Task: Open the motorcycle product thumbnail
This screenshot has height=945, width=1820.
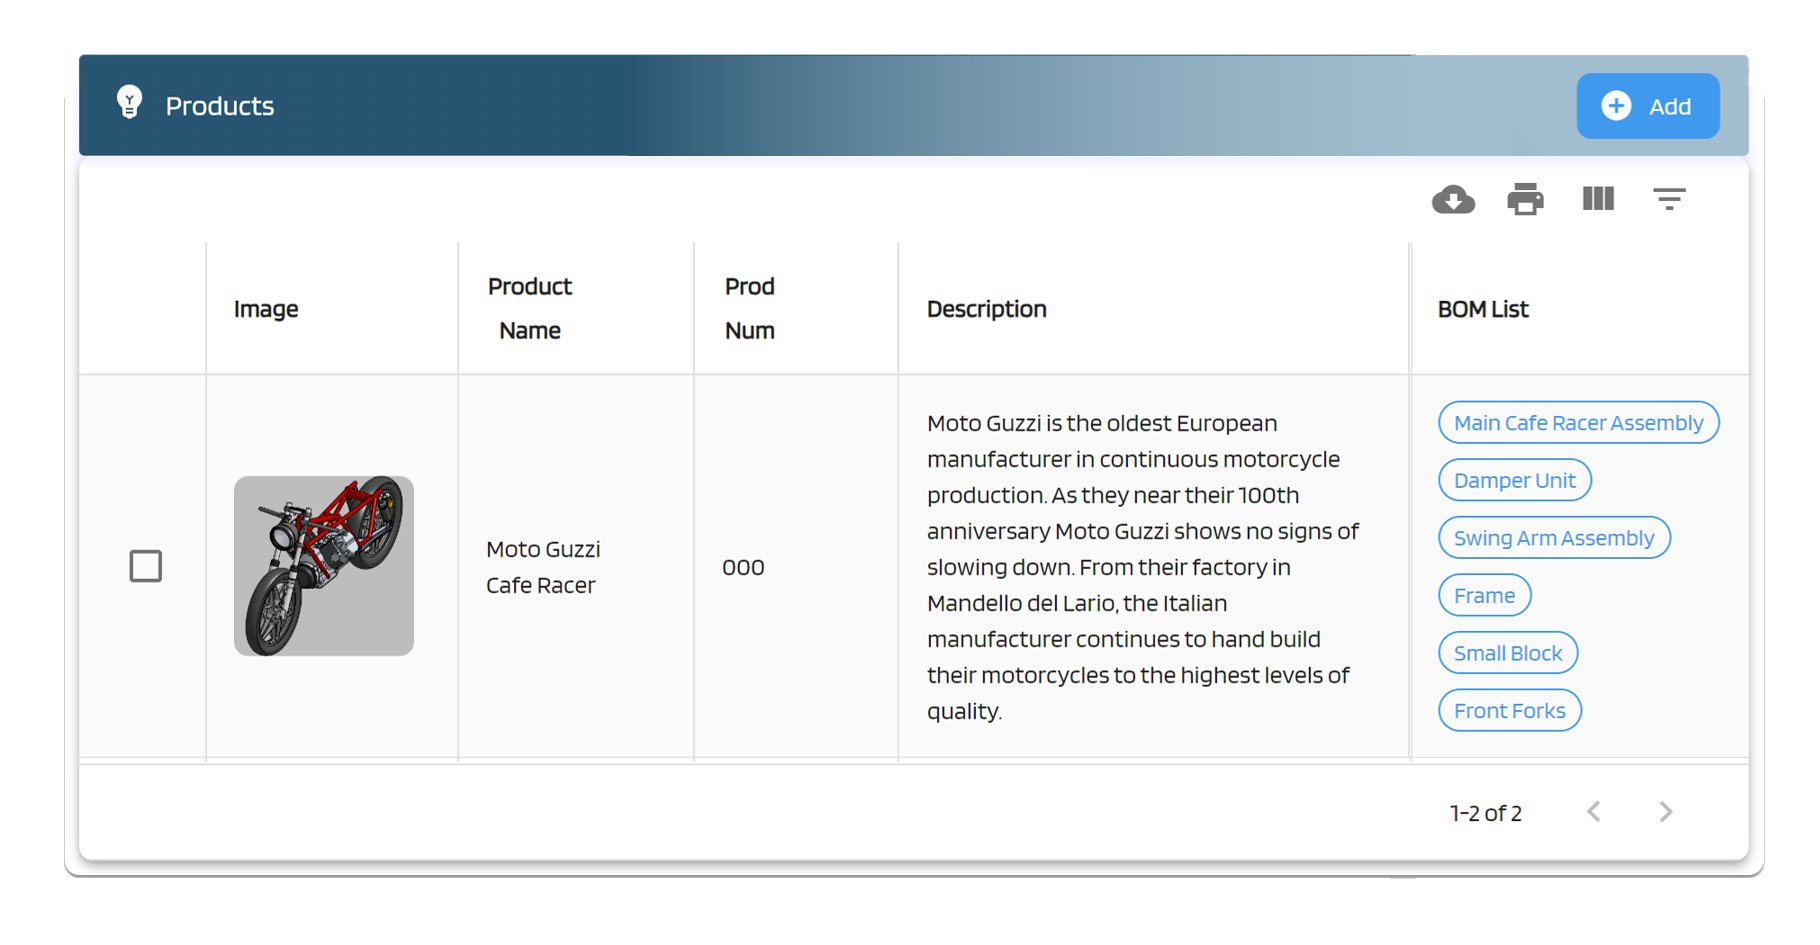Action: coord(324,566)
